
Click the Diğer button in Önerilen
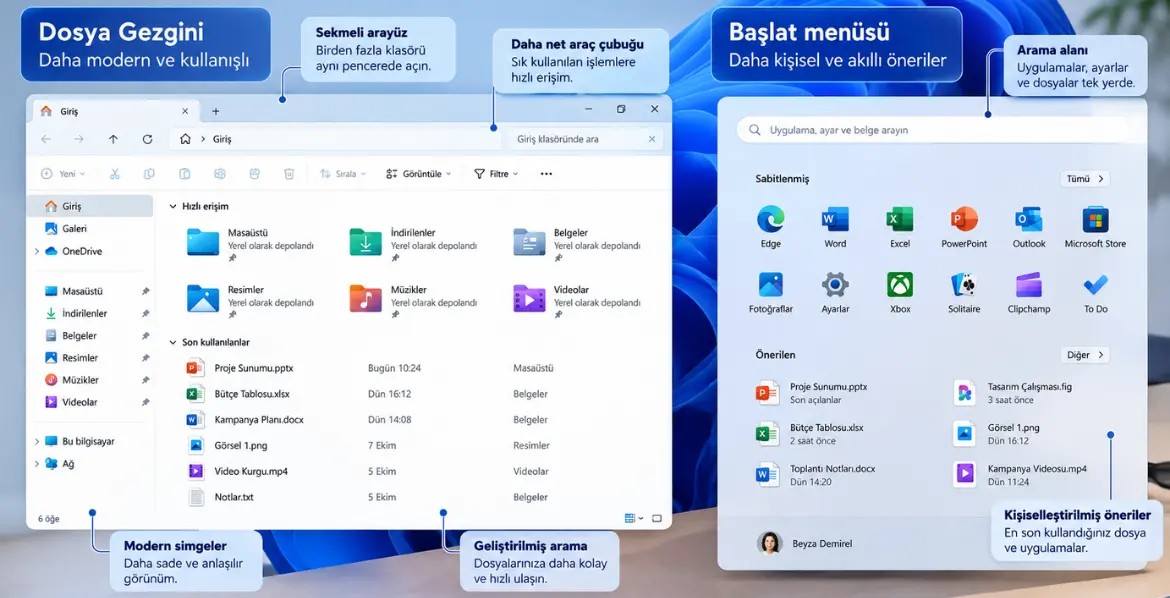(1085, 355)
